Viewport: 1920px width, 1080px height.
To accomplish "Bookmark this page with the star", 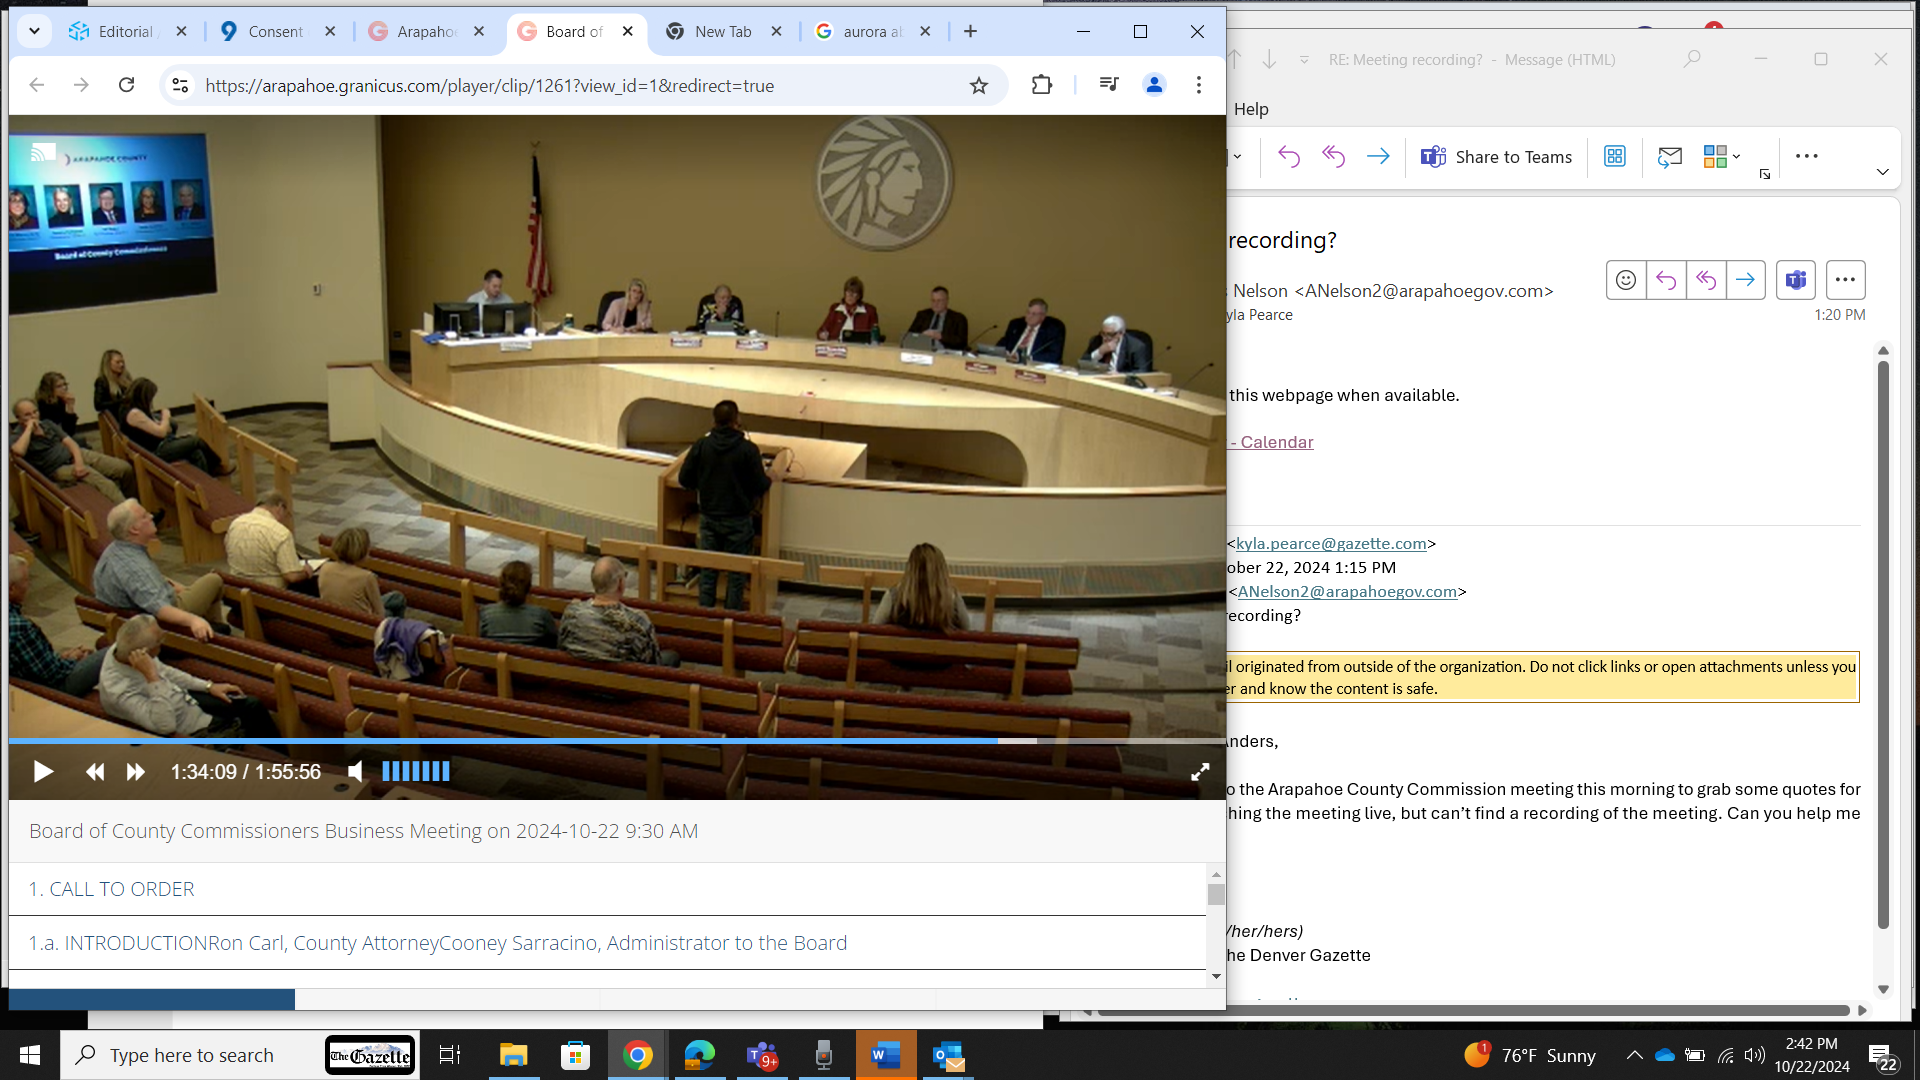I will tap(979, 85).
